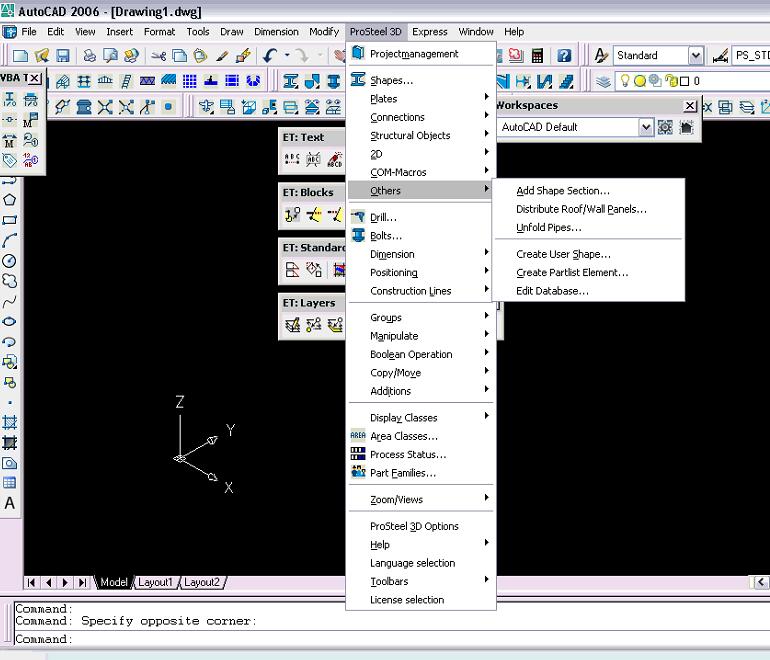Click first icon in ET: Text toolbar
Image resolution: width=770 pixels, height=660 pixels.
tap(292, 159)
